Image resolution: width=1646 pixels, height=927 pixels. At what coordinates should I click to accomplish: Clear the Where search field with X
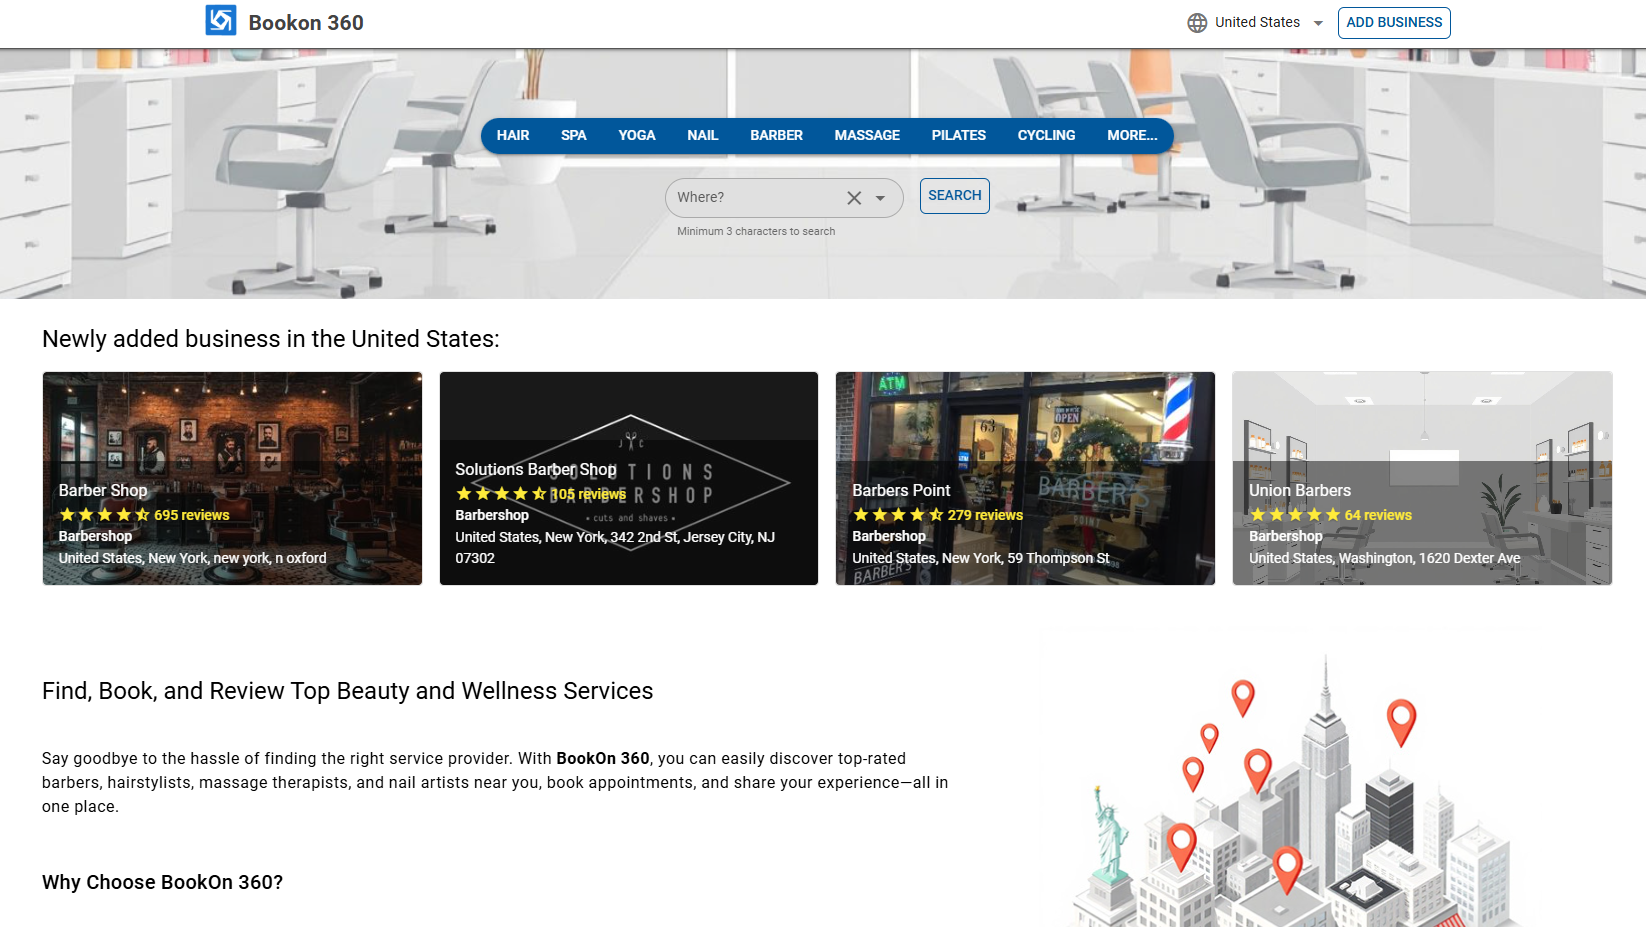coord(854,198)
